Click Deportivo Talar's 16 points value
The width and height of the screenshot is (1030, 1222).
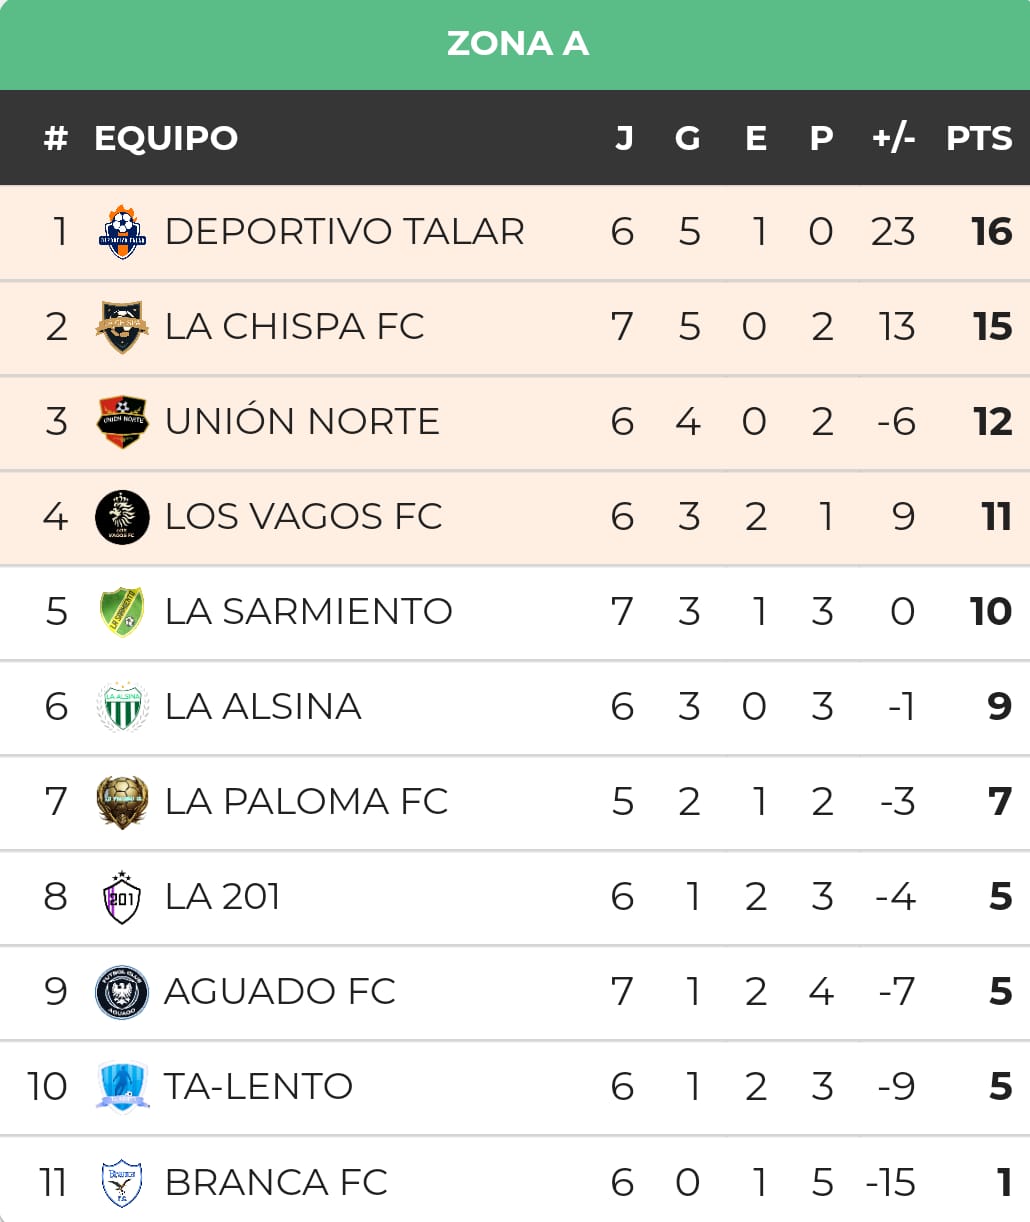(x=992, y=232)
